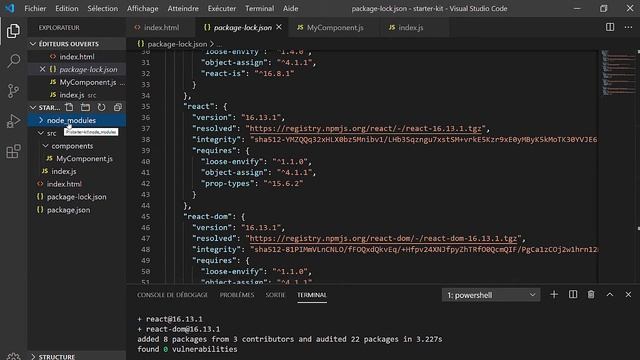Add a new terminal
The image size is (640, 360).
554,295
